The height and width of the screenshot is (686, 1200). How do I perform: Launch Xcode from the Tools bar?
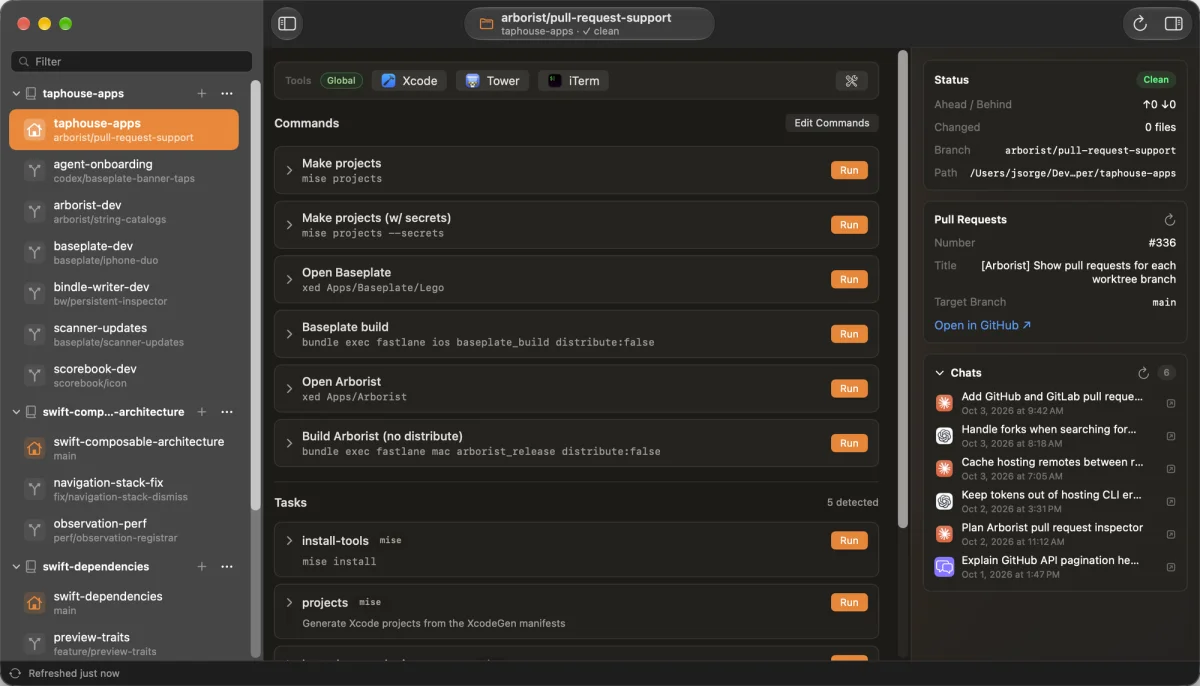[x=409, y=81]
